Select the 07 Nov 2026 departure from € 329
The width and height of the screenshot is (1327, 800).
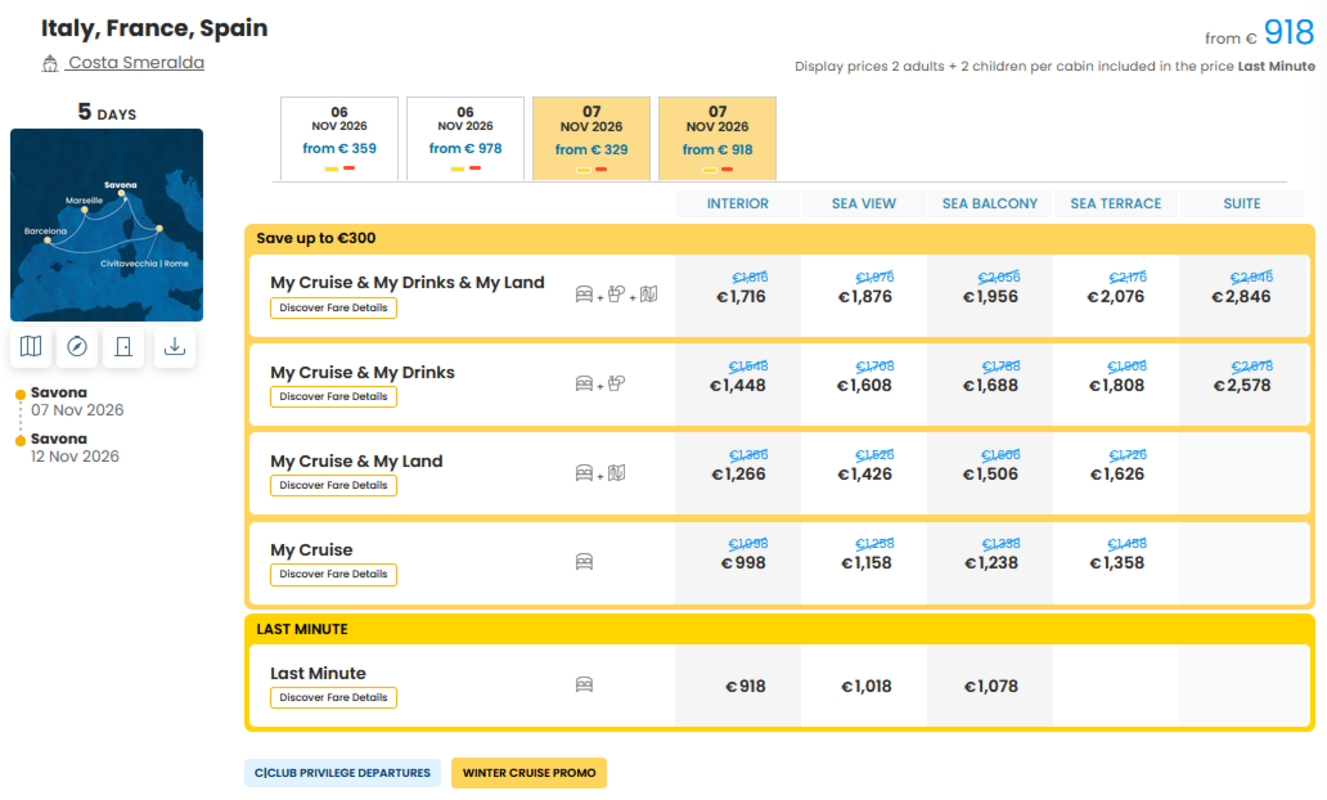pos(592,139)
